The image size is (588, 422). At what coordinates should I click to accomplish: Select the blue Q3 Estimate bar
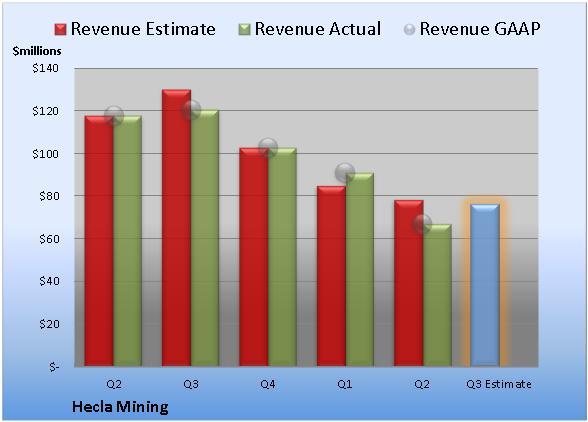(x=485, y=285)
